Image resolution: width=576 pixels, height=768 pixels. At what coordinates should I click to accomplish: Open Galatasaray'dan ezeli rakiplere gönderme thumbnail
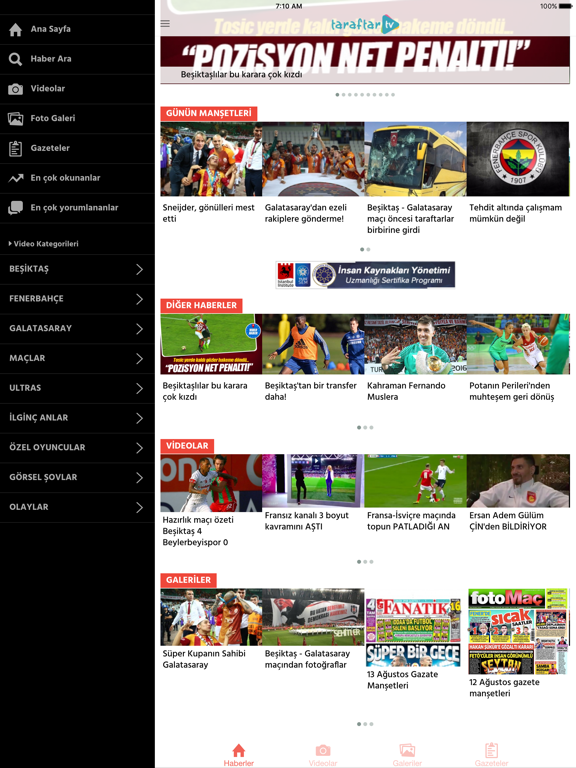313,159
